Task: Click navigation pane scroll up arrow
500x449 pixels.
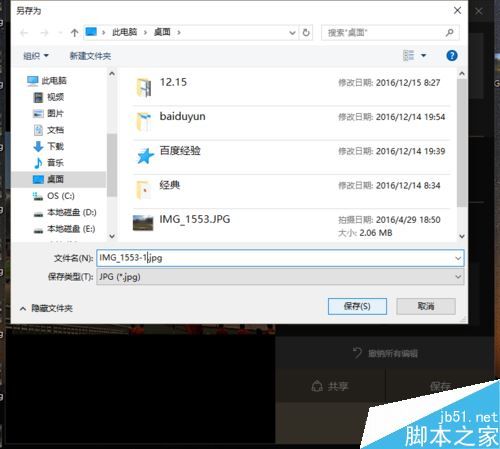Action: (112, 73)
